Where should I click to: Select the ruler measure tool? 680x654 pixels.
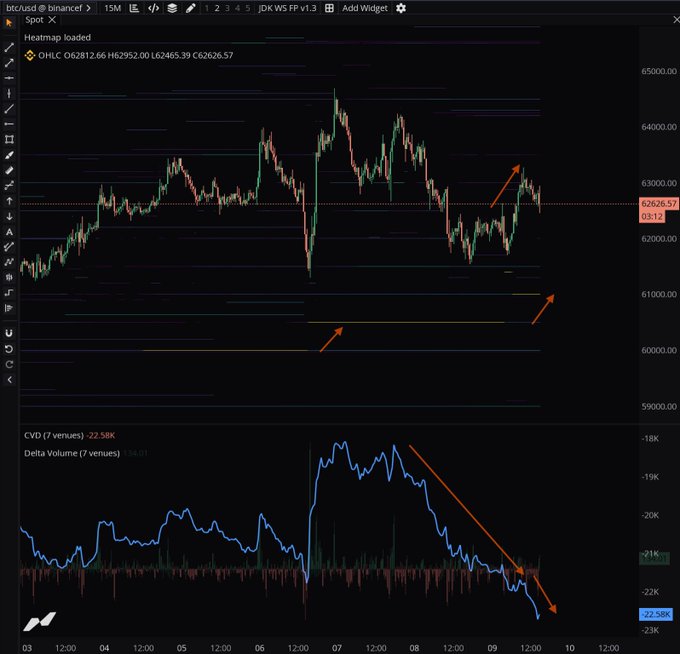point(9,170)
